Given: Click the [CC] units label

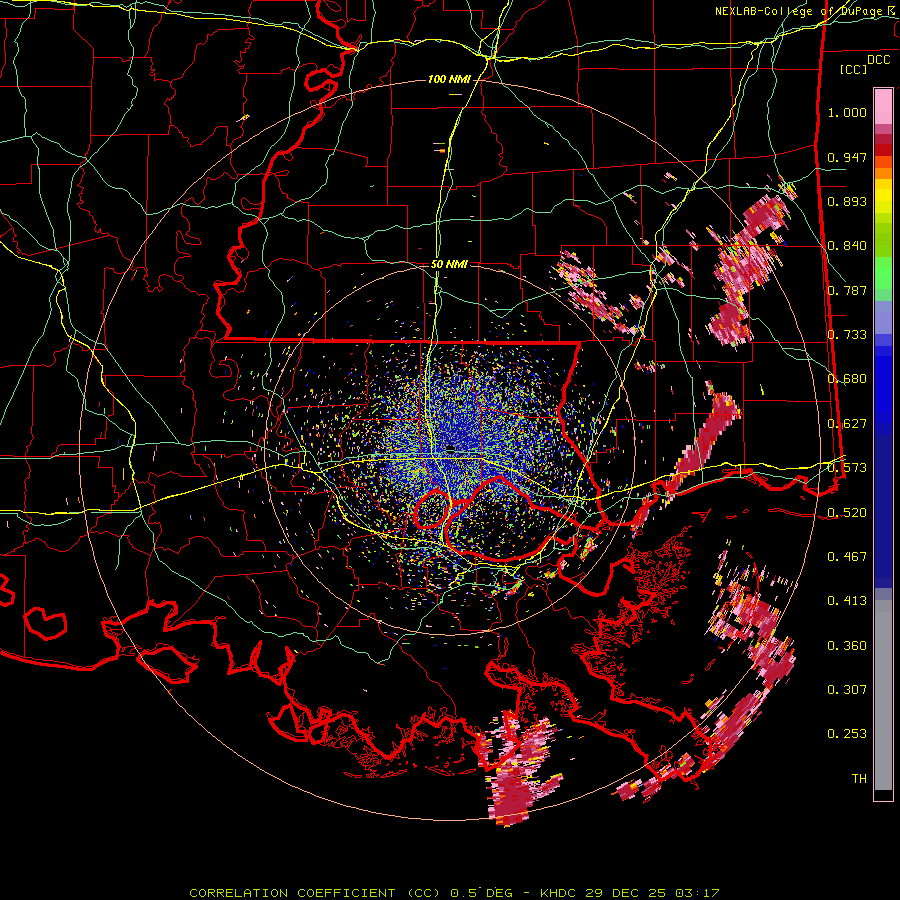Looking at the screenshot, I should point(854,69).
